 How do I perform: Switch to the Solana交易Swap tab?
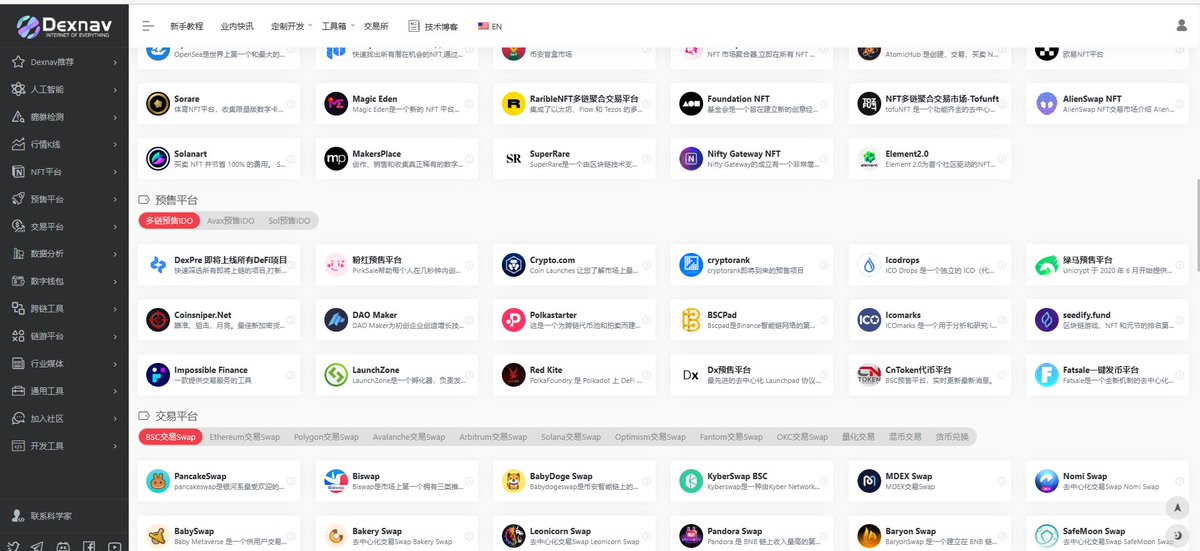(571, 437)
